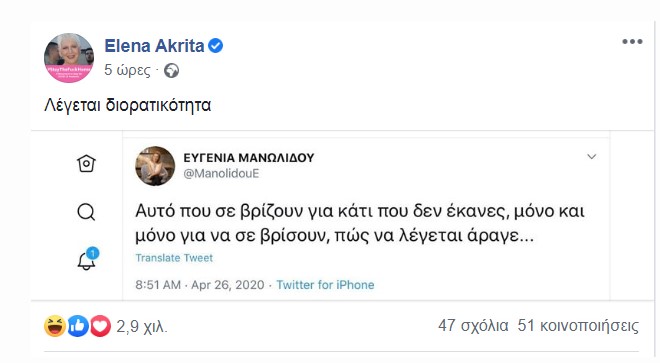Image resolution: width=660 pixels, height=363 pixels.
Task: Expand the tweet chevron dropdown
Action: (592, 157)
